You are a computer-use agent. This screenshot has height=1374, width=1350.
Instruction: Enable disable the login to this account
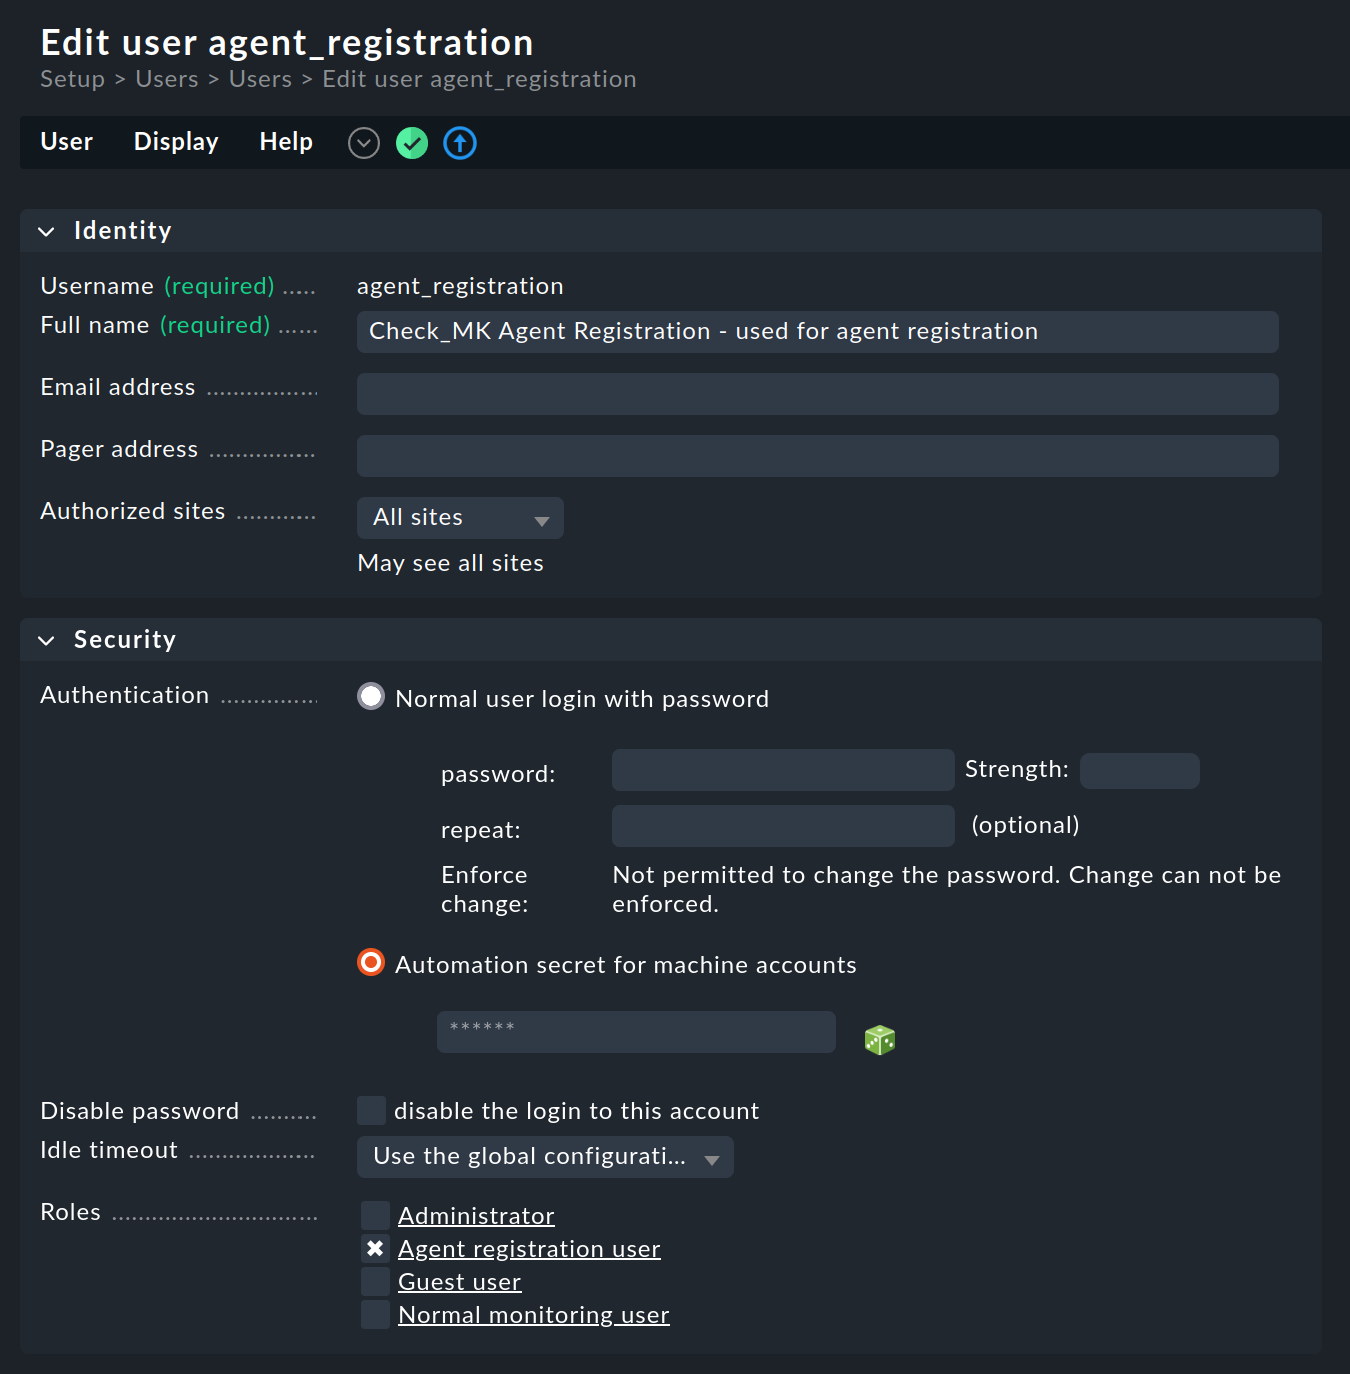[370, 1110]
